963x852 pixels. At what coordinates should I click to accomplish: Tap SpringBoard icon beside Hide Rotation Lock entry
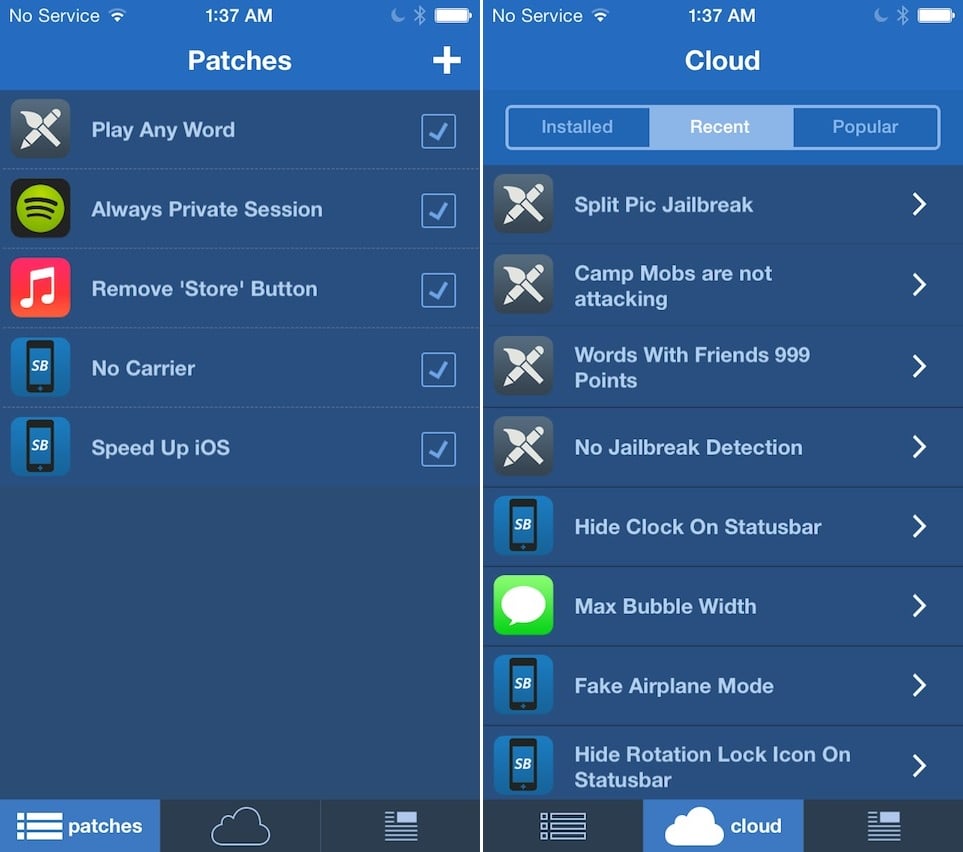tap(523, 765)
